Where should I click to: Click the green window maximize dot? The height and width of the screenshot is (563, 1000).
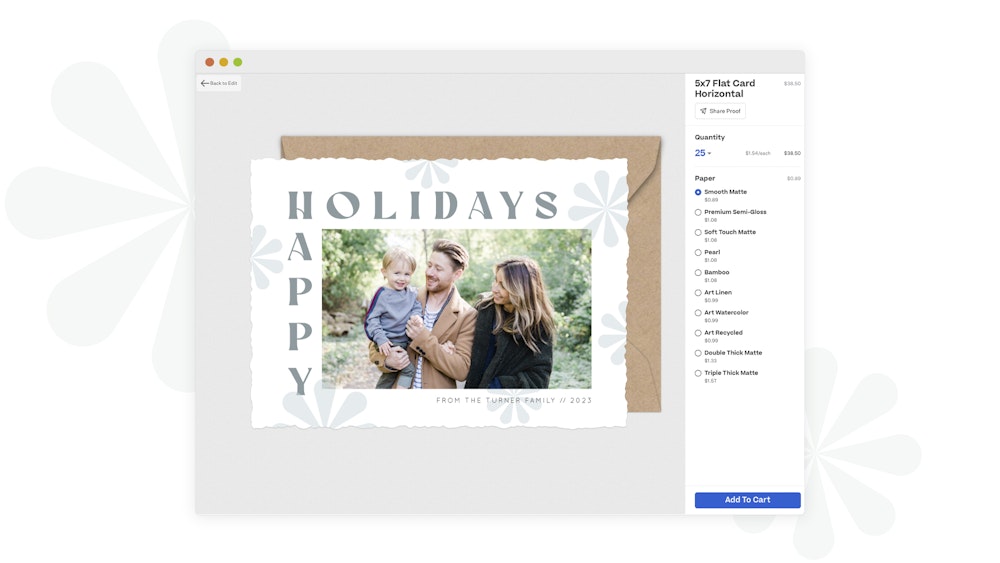[238, 62]
